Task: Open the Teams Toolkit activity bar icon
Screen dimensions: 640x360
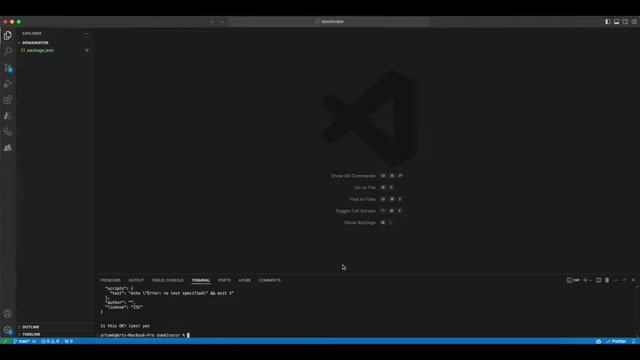Action: click(x=8, y=148)
